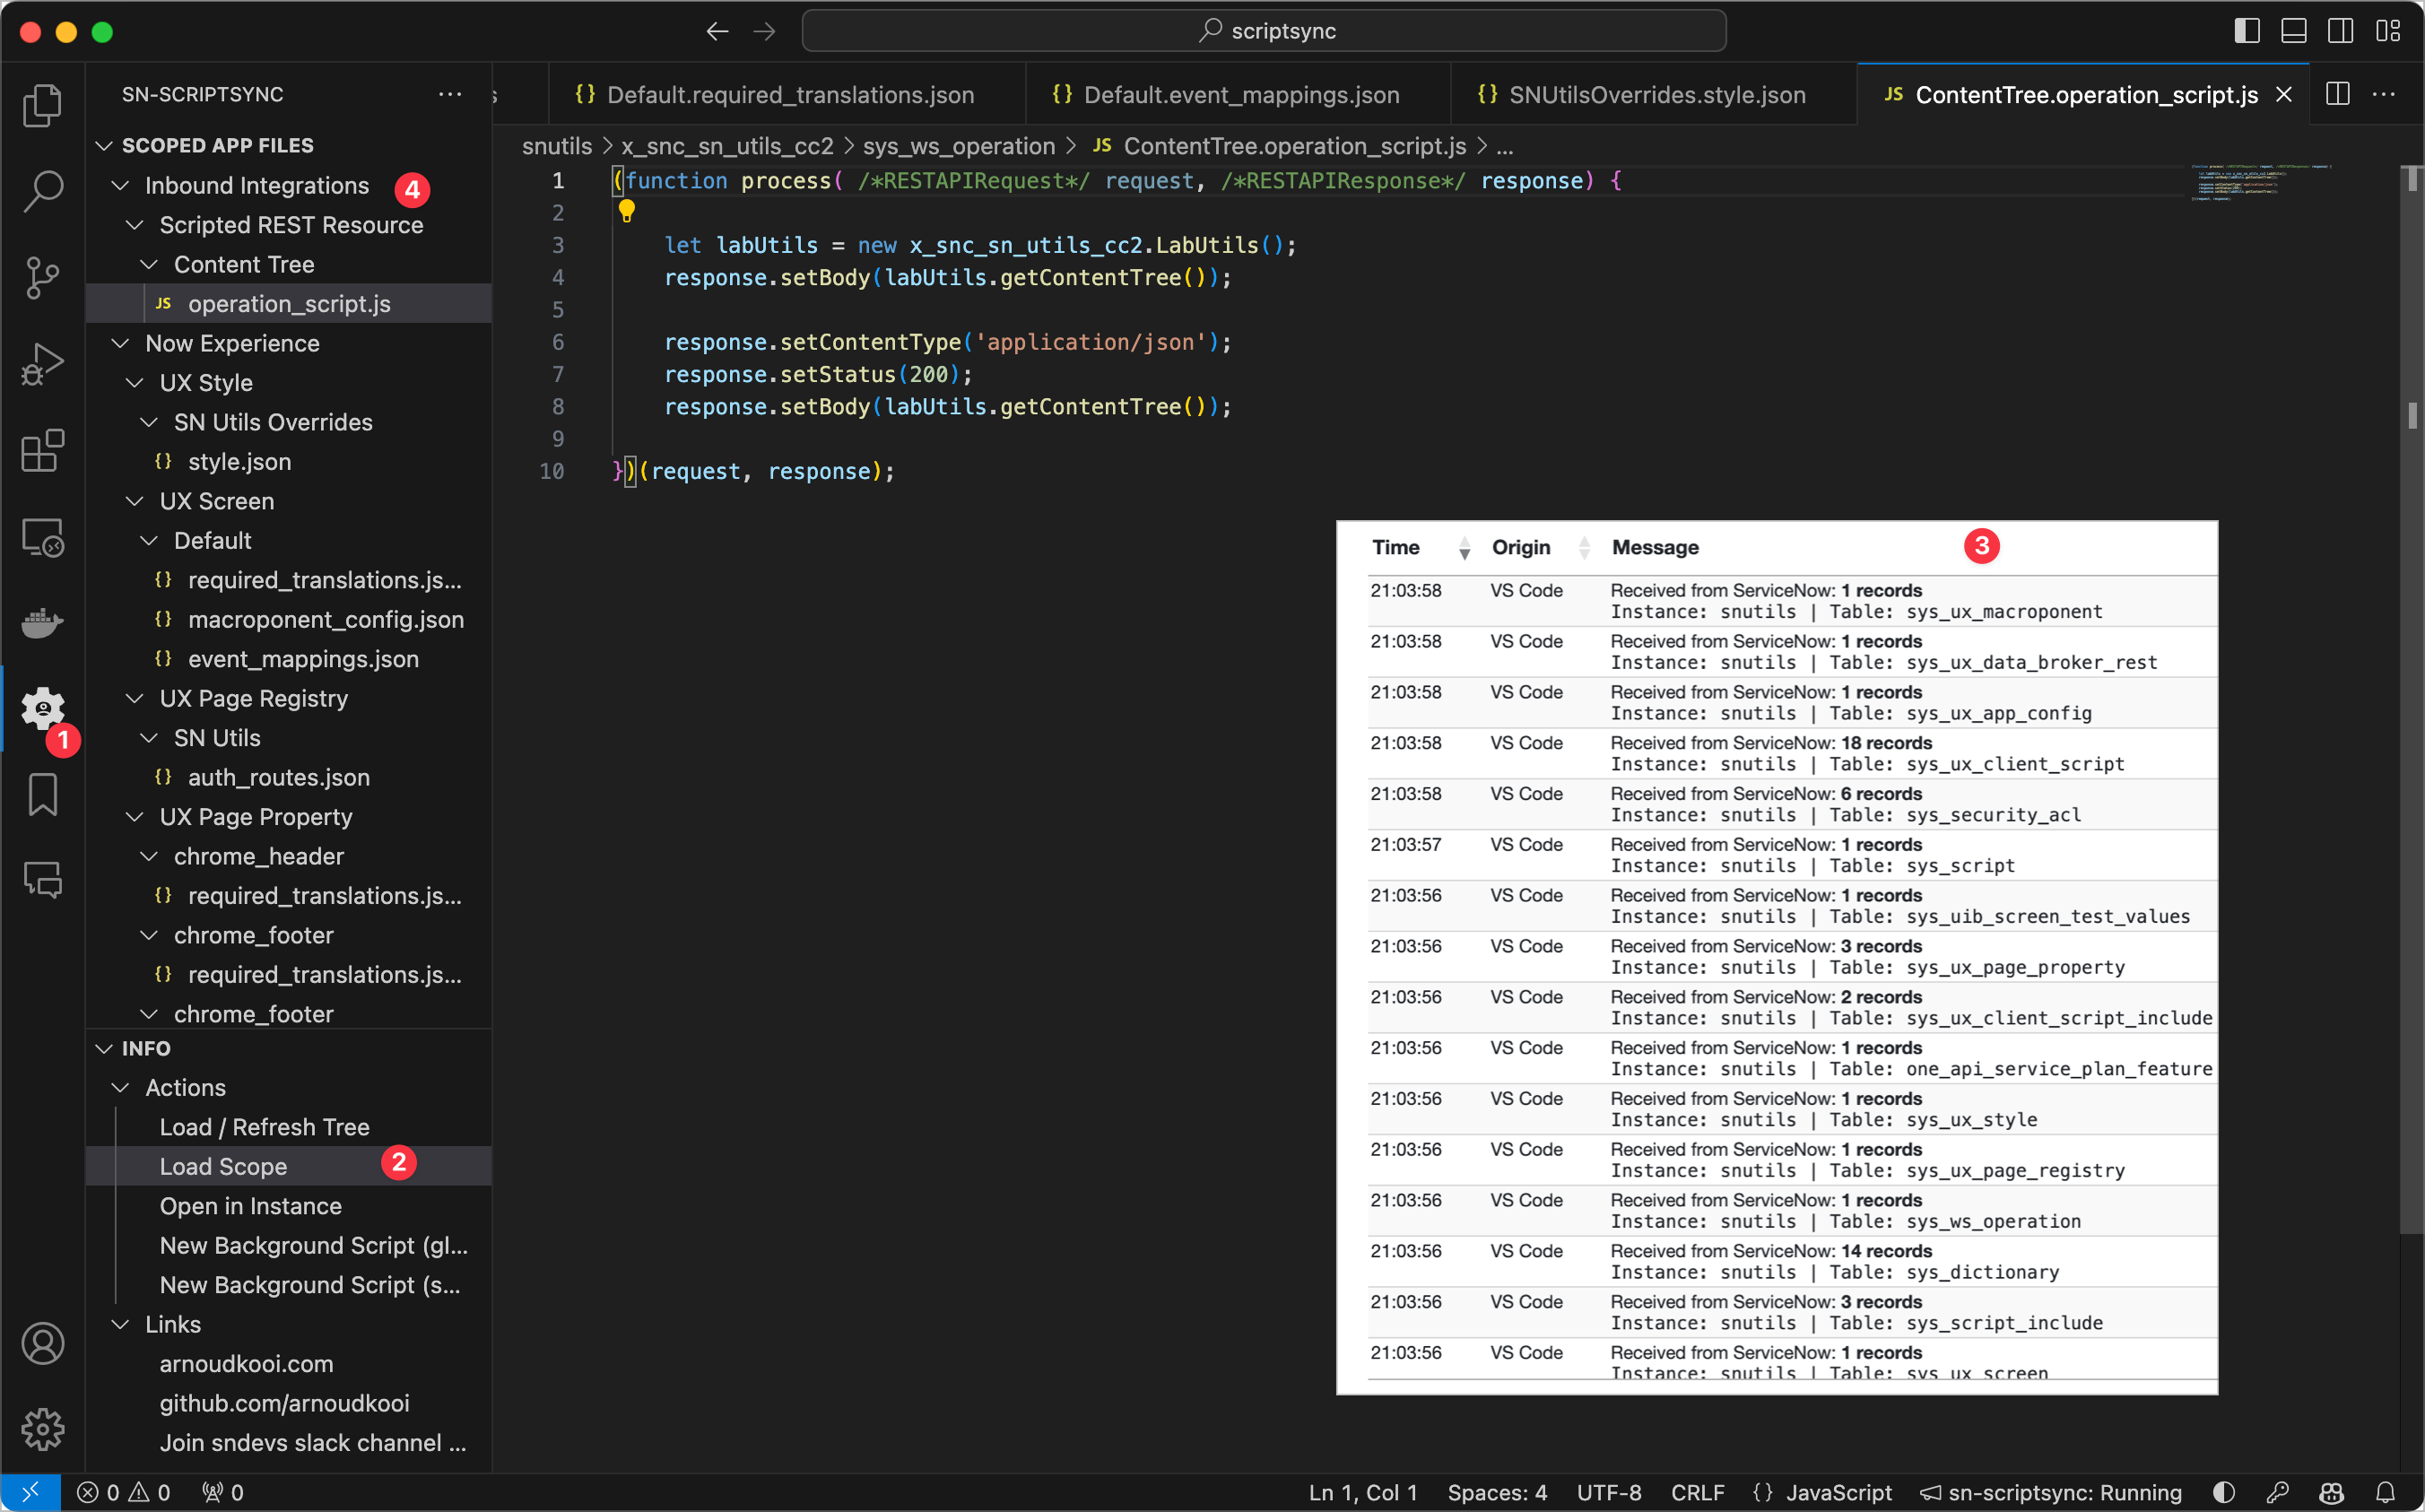Run the Load / Refresh Tree action
Viewport: 2425px width, 1512px height.
[263, 1126]
